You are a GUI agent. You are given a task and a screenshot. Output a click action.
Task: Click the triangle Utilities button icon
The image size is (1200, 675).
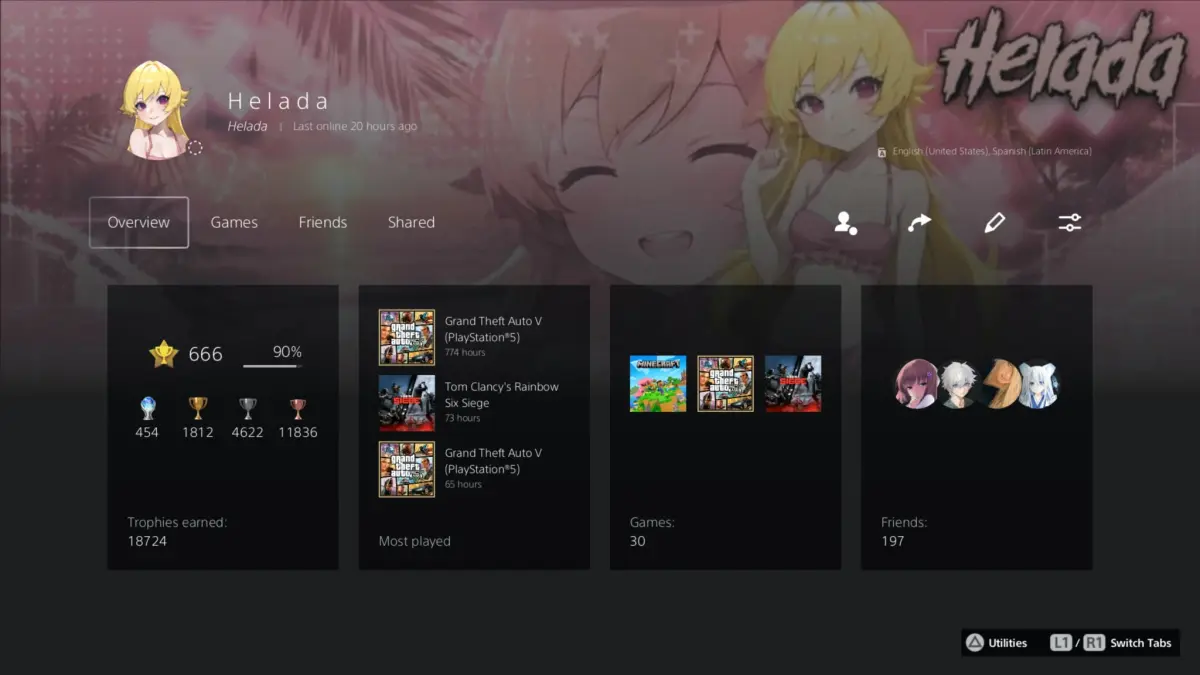tap(974, 643)
